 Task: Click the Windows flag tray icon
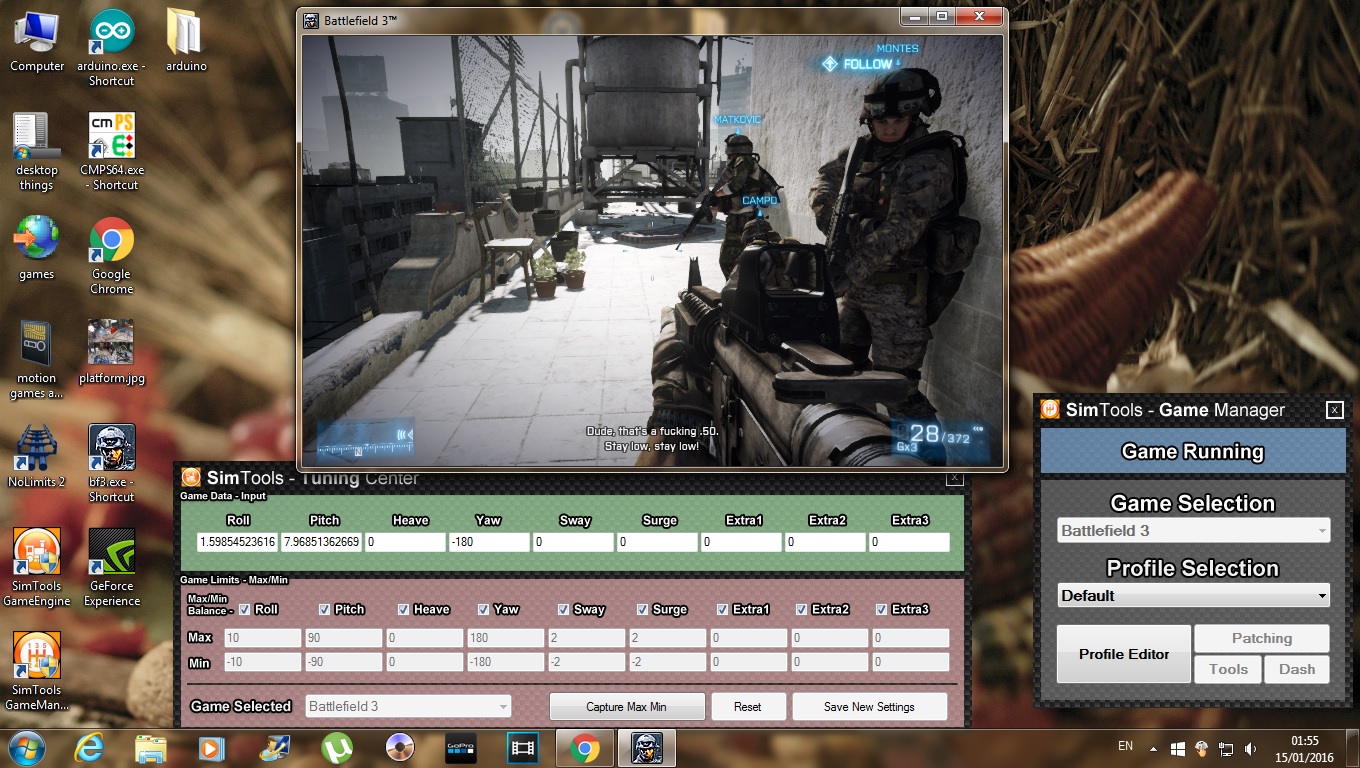[x=1178, y=748]
